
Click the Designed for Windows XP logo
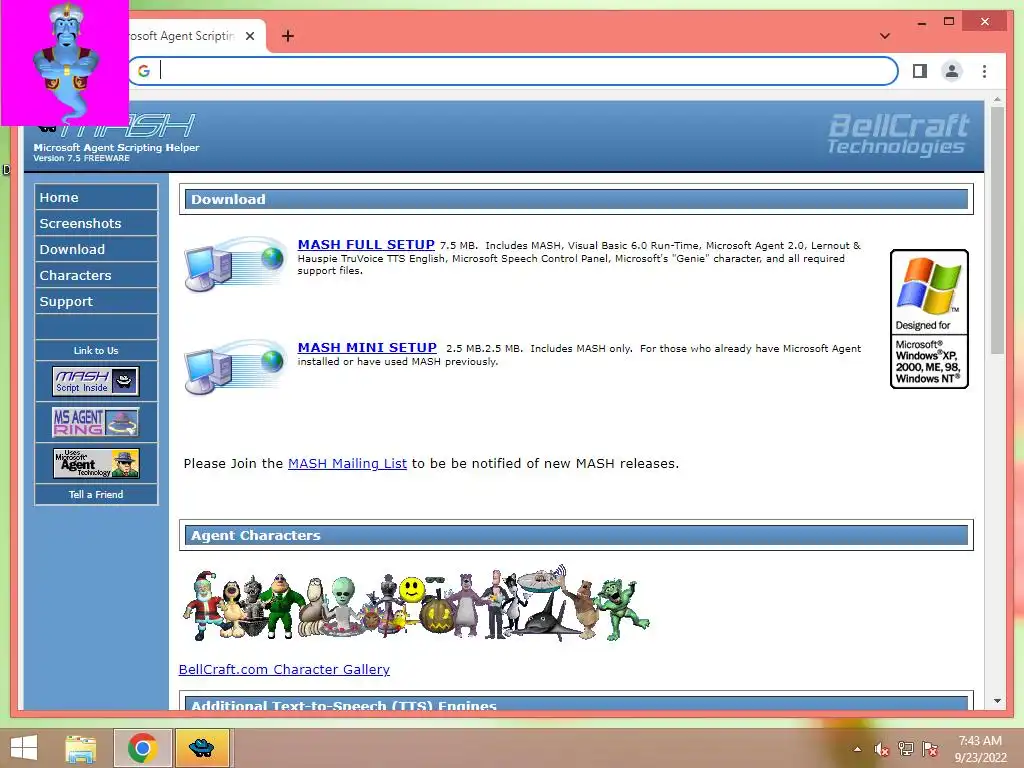929,319
